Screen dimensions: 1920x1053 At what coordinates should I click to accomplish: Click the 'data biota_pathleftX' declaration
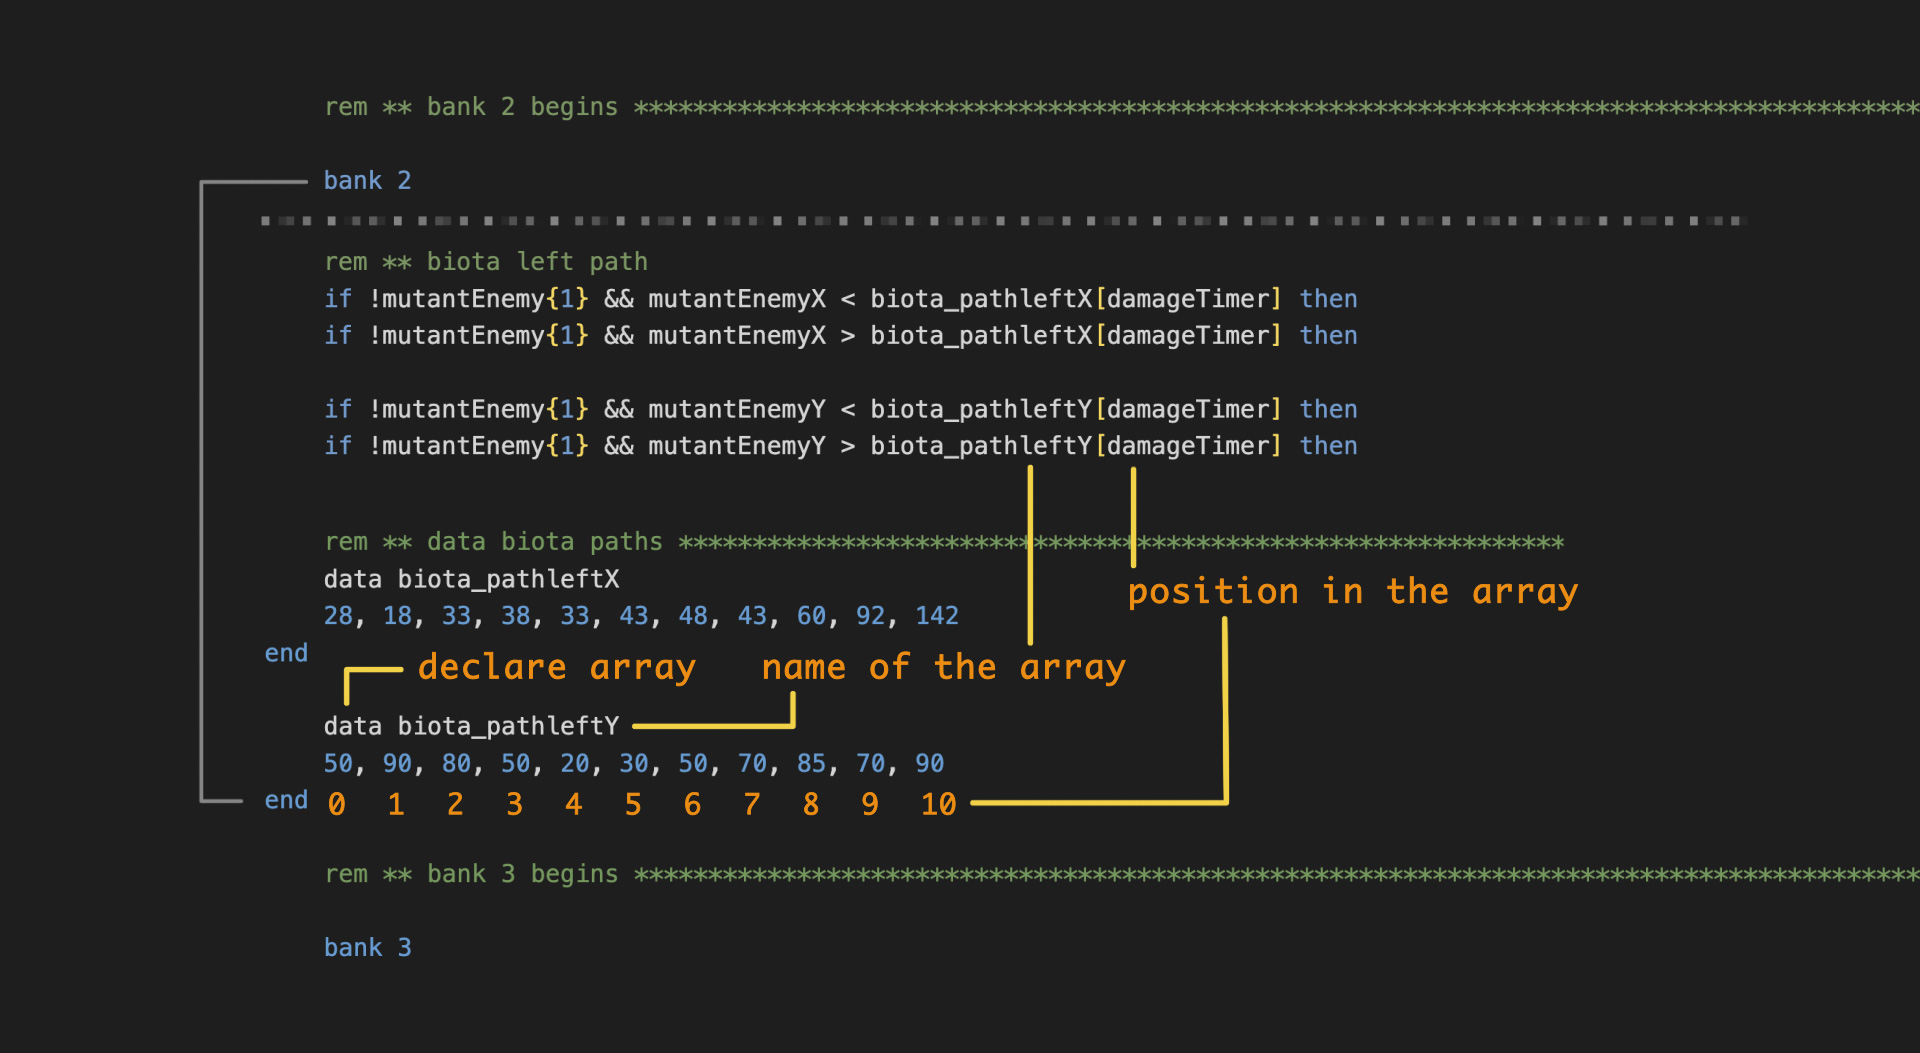point(472,578)
